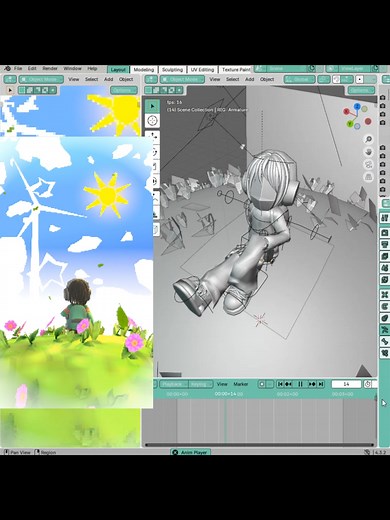The width and height of the screenshot is (390, 520).
Task: Toggle perspective/orthographic grid gizmo
Action: coord(368,177)
